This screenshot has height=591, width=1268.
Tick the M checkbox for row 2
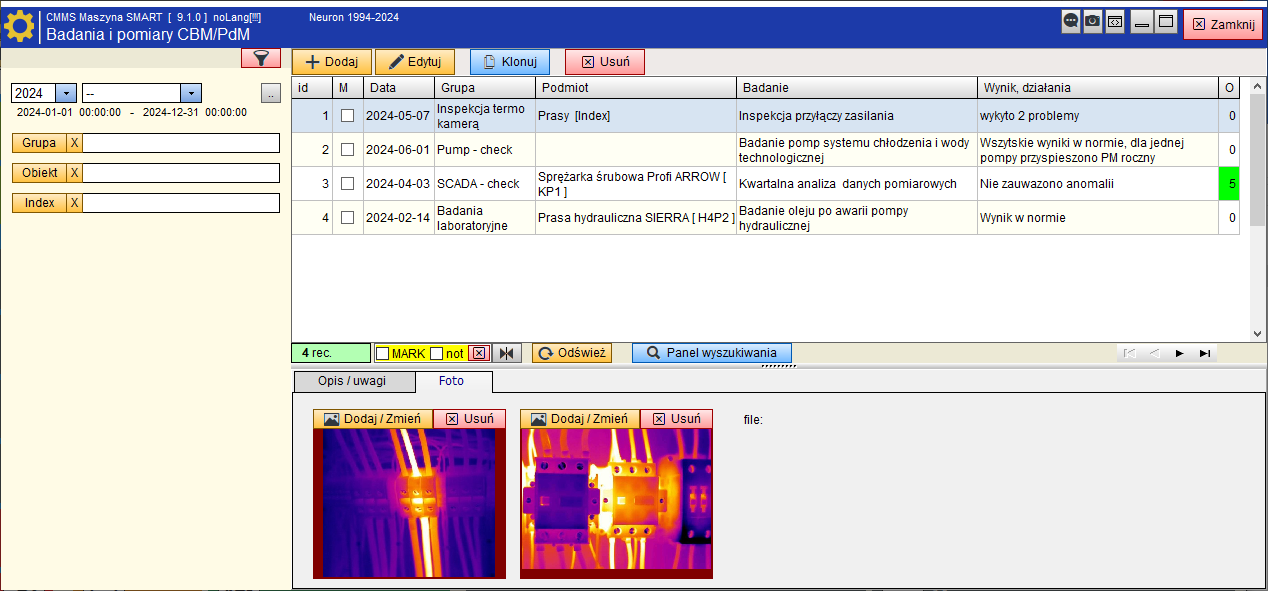click(x=347, y=150)
